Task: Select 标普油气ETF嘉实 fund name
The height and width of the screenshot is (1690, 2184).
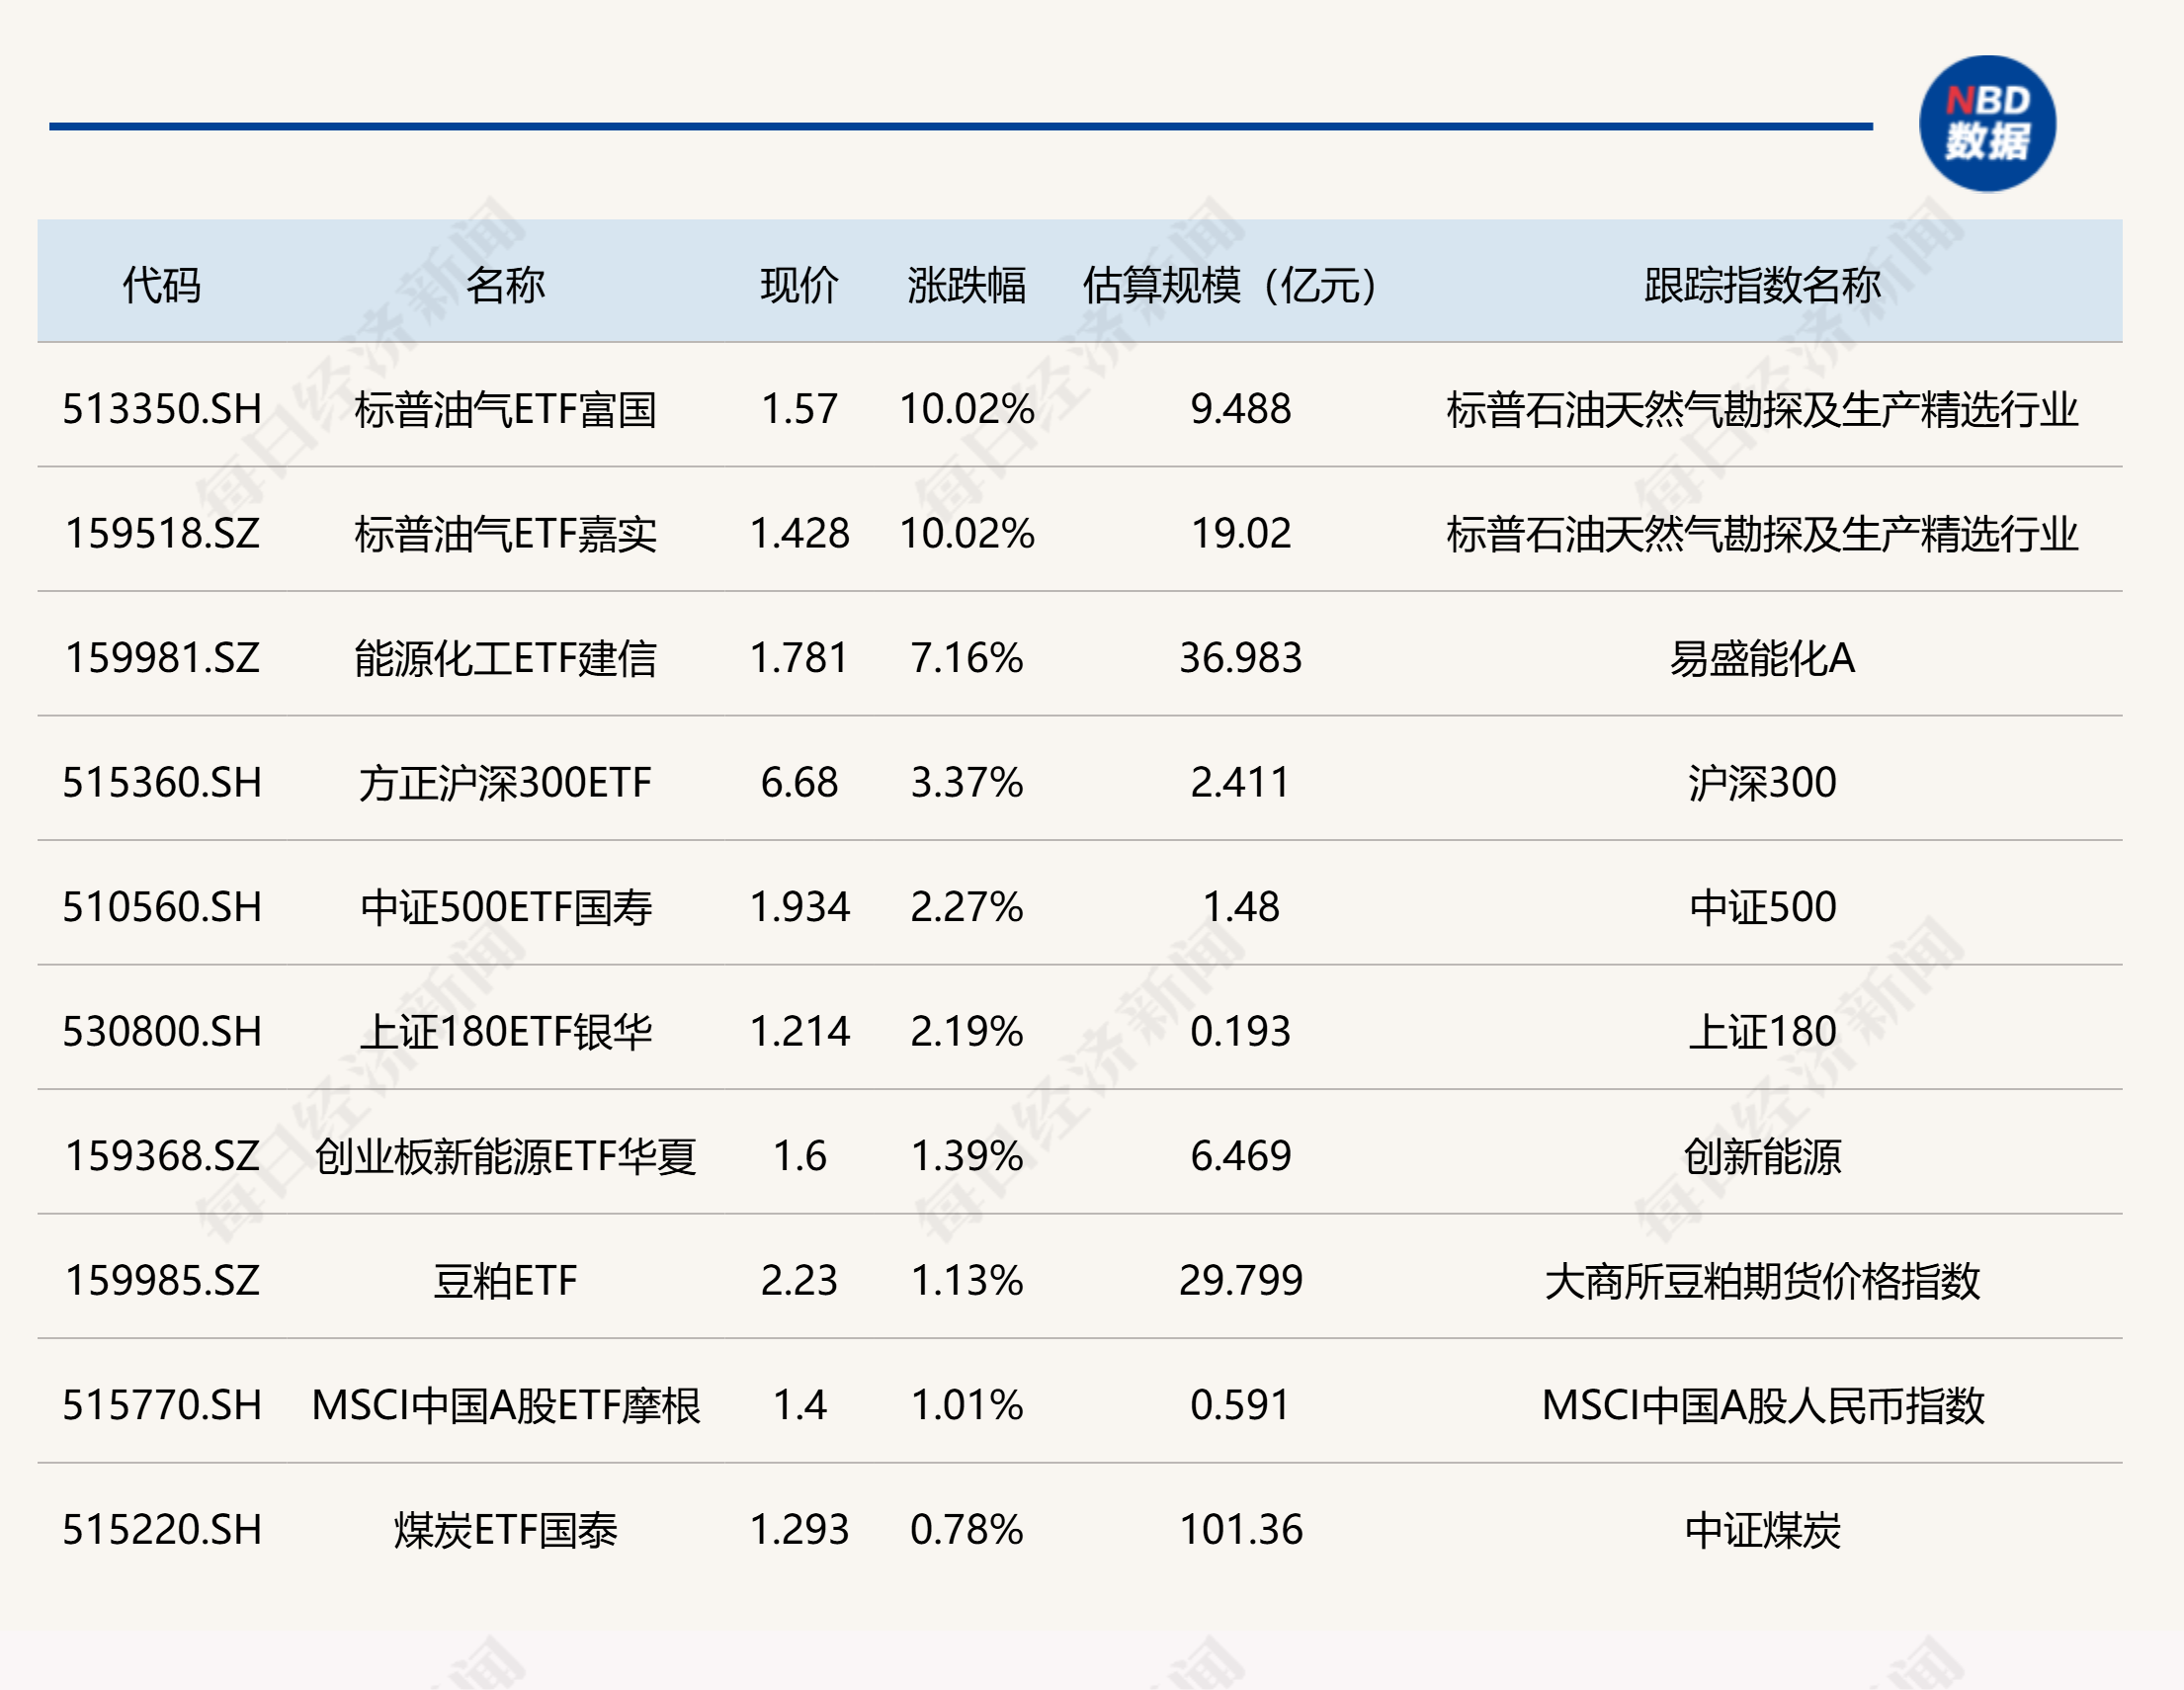Action: pos(505,534)
